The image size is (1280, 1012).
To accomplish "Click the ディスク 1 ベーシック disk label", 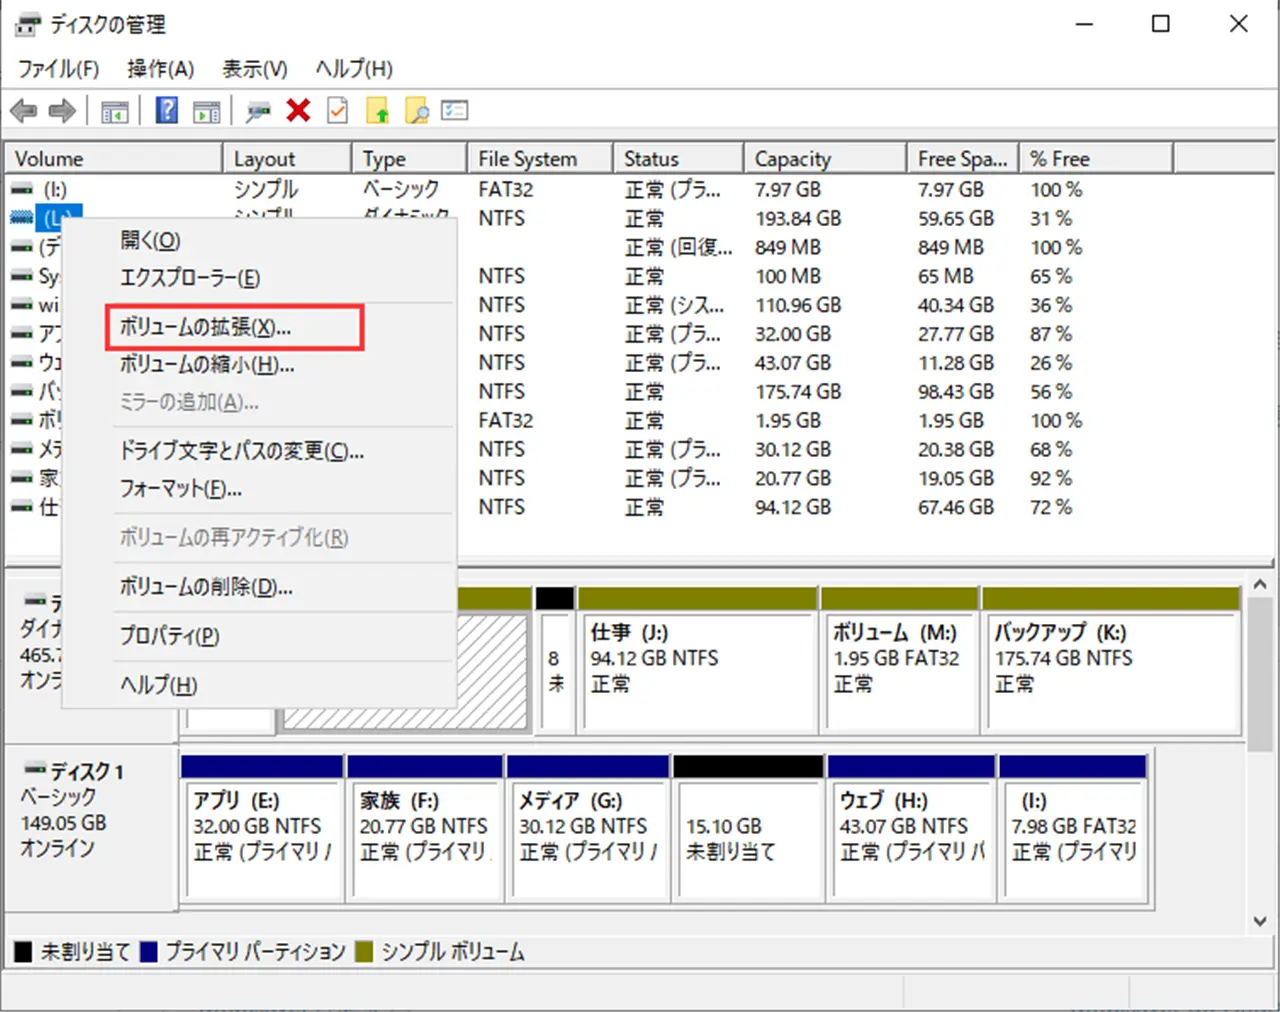I will 90,827.
